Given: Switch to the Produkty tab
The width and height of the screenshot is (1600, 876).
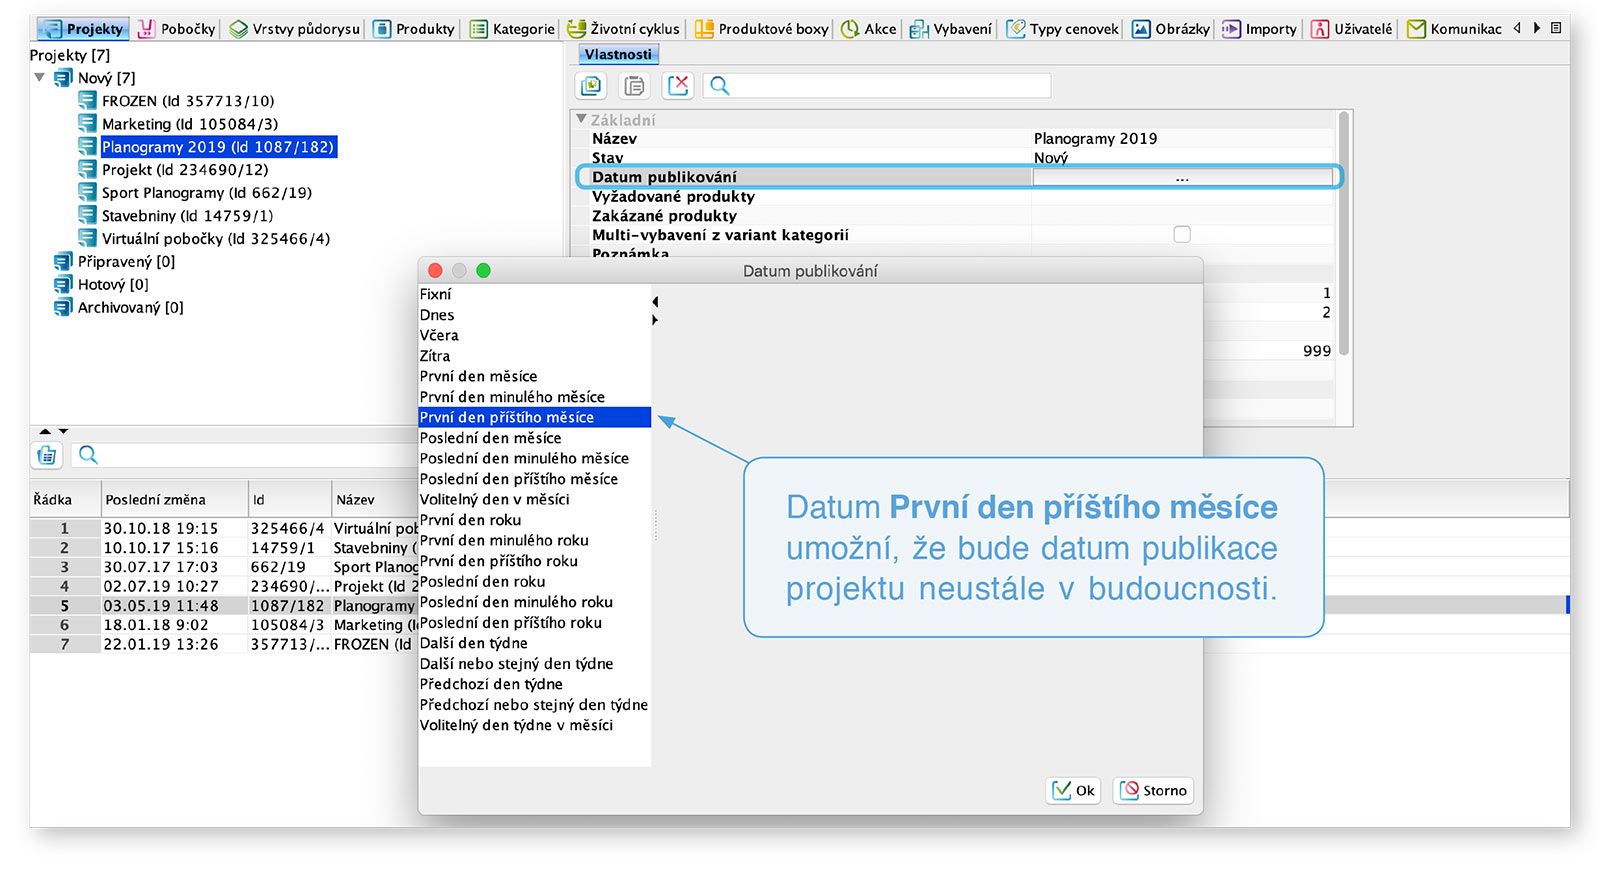Looking at the screenshot, I should 414,29.
